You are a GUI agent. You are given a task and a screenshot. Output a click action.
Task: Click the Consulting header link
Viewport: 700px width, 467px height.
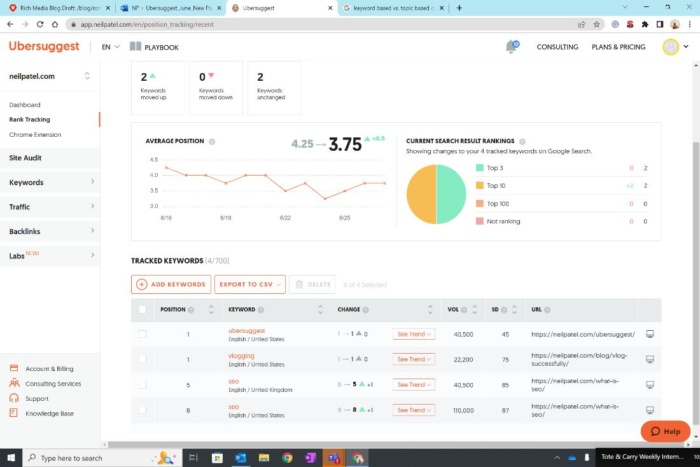[x=557, y=47]
